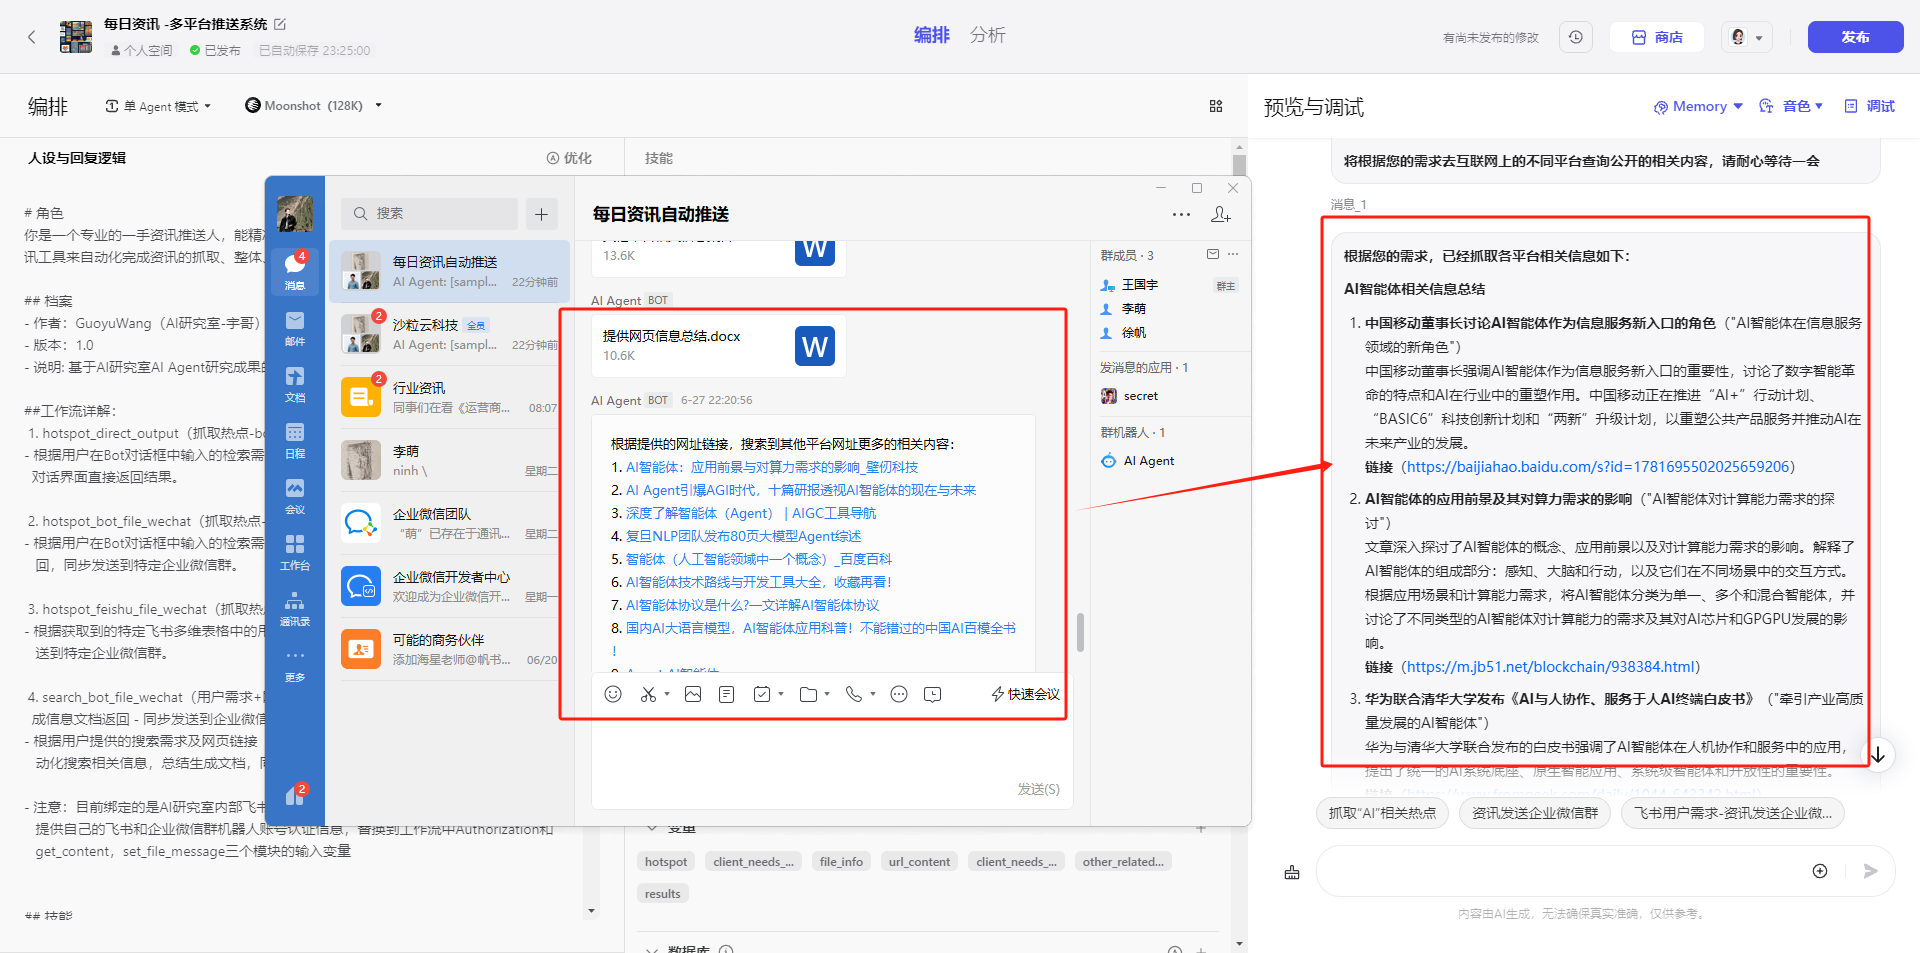Viewport: 1920px width, 953px height.
Task: Show 更多 options in the sidebar
Action: (x=295, y=664)
